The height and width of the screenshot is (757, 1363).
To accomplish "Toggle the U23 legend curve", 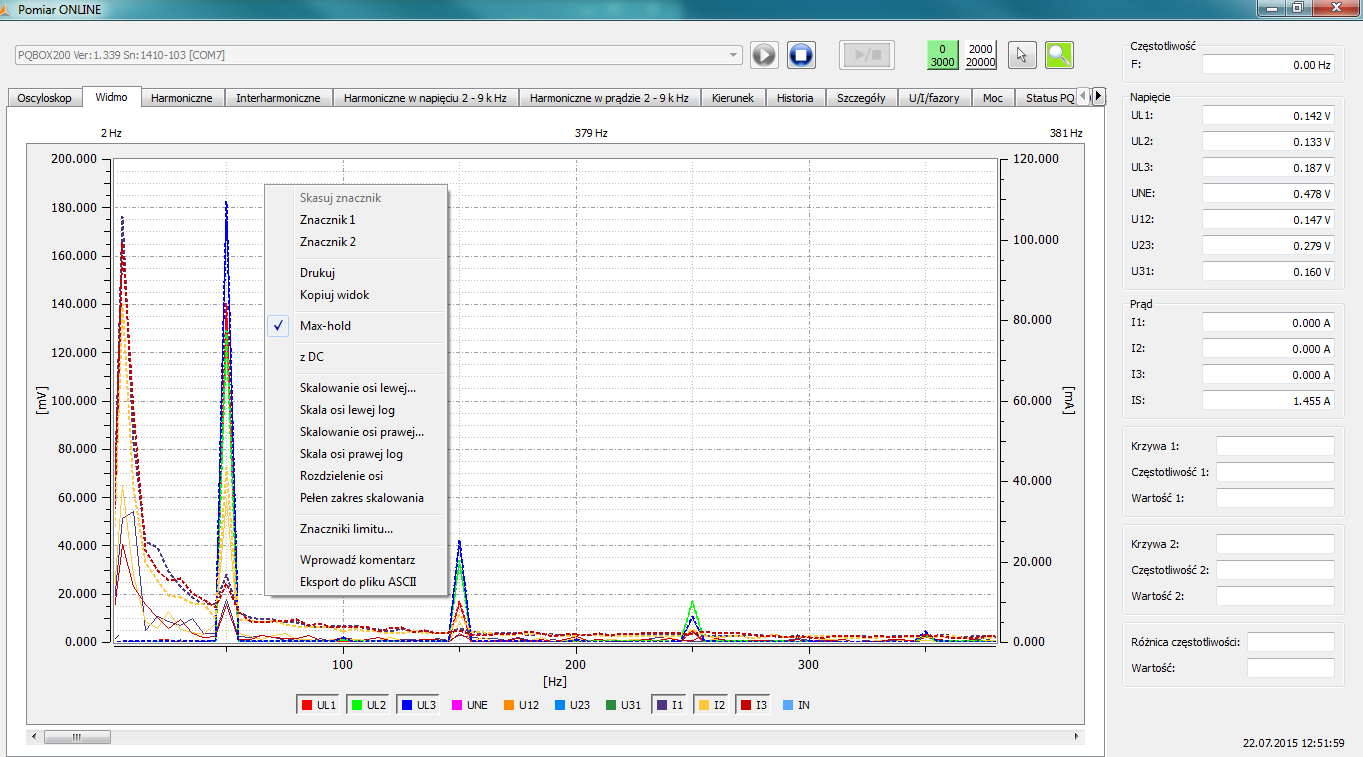I will [571, 705].
